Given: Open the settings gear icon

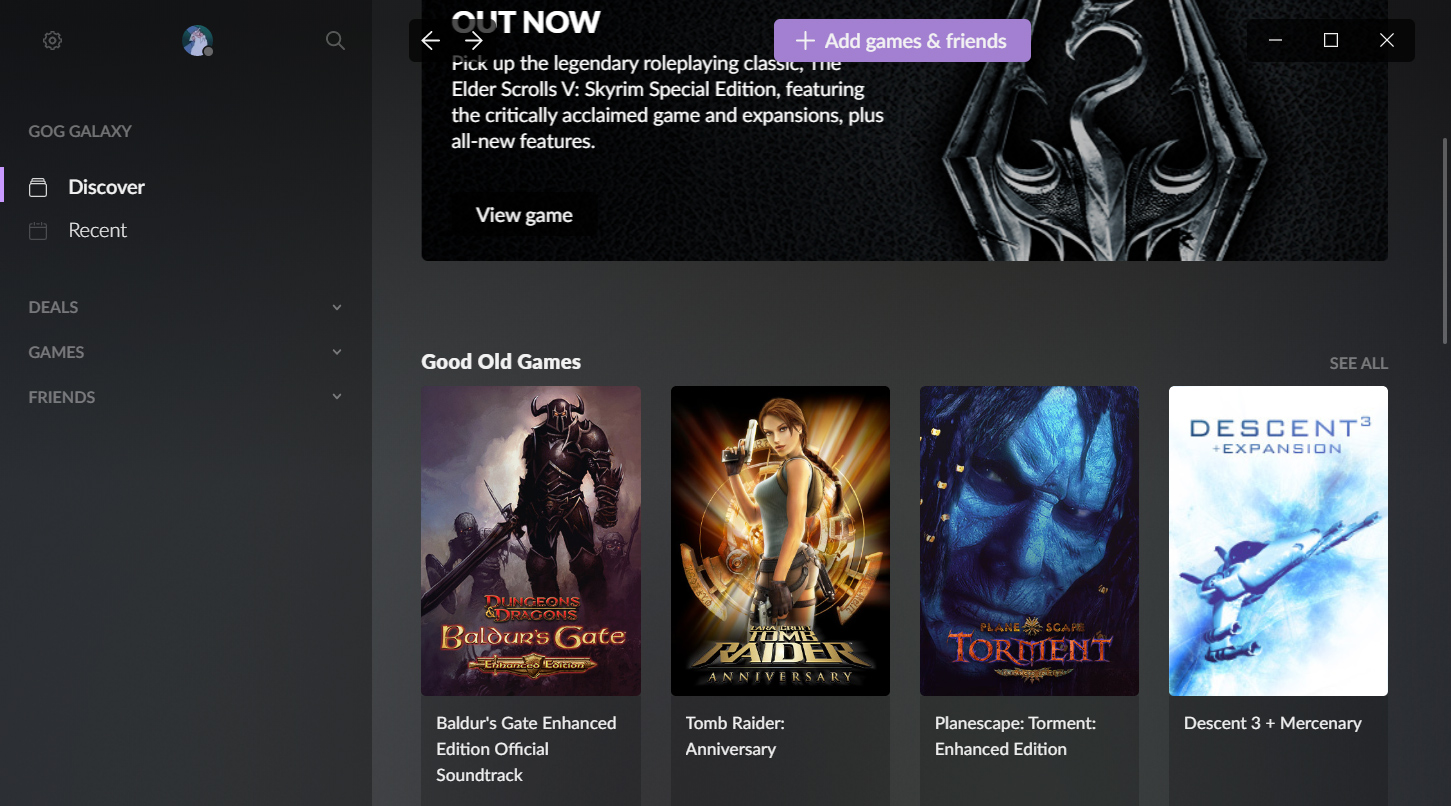Looking at the screenshot, I should (x=53, y=41).
